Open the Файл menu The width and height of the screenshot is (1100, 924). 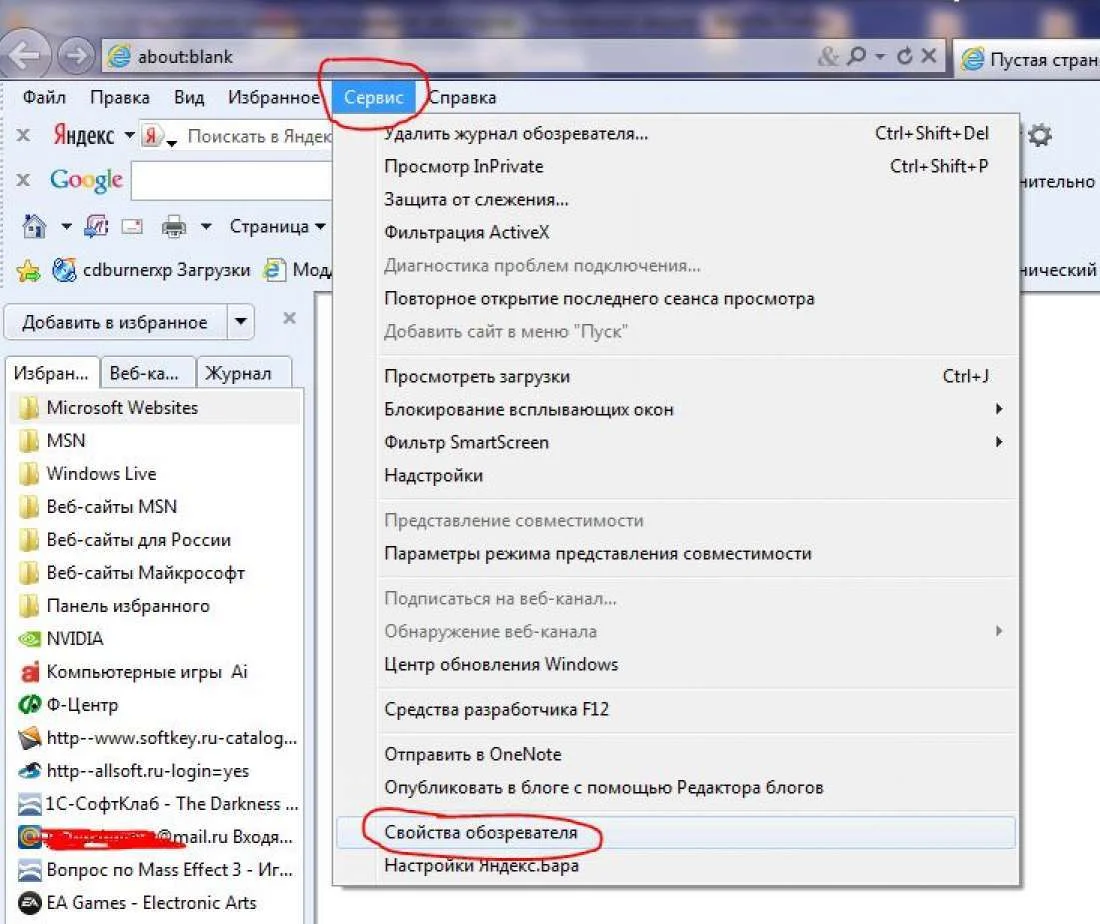44,97
